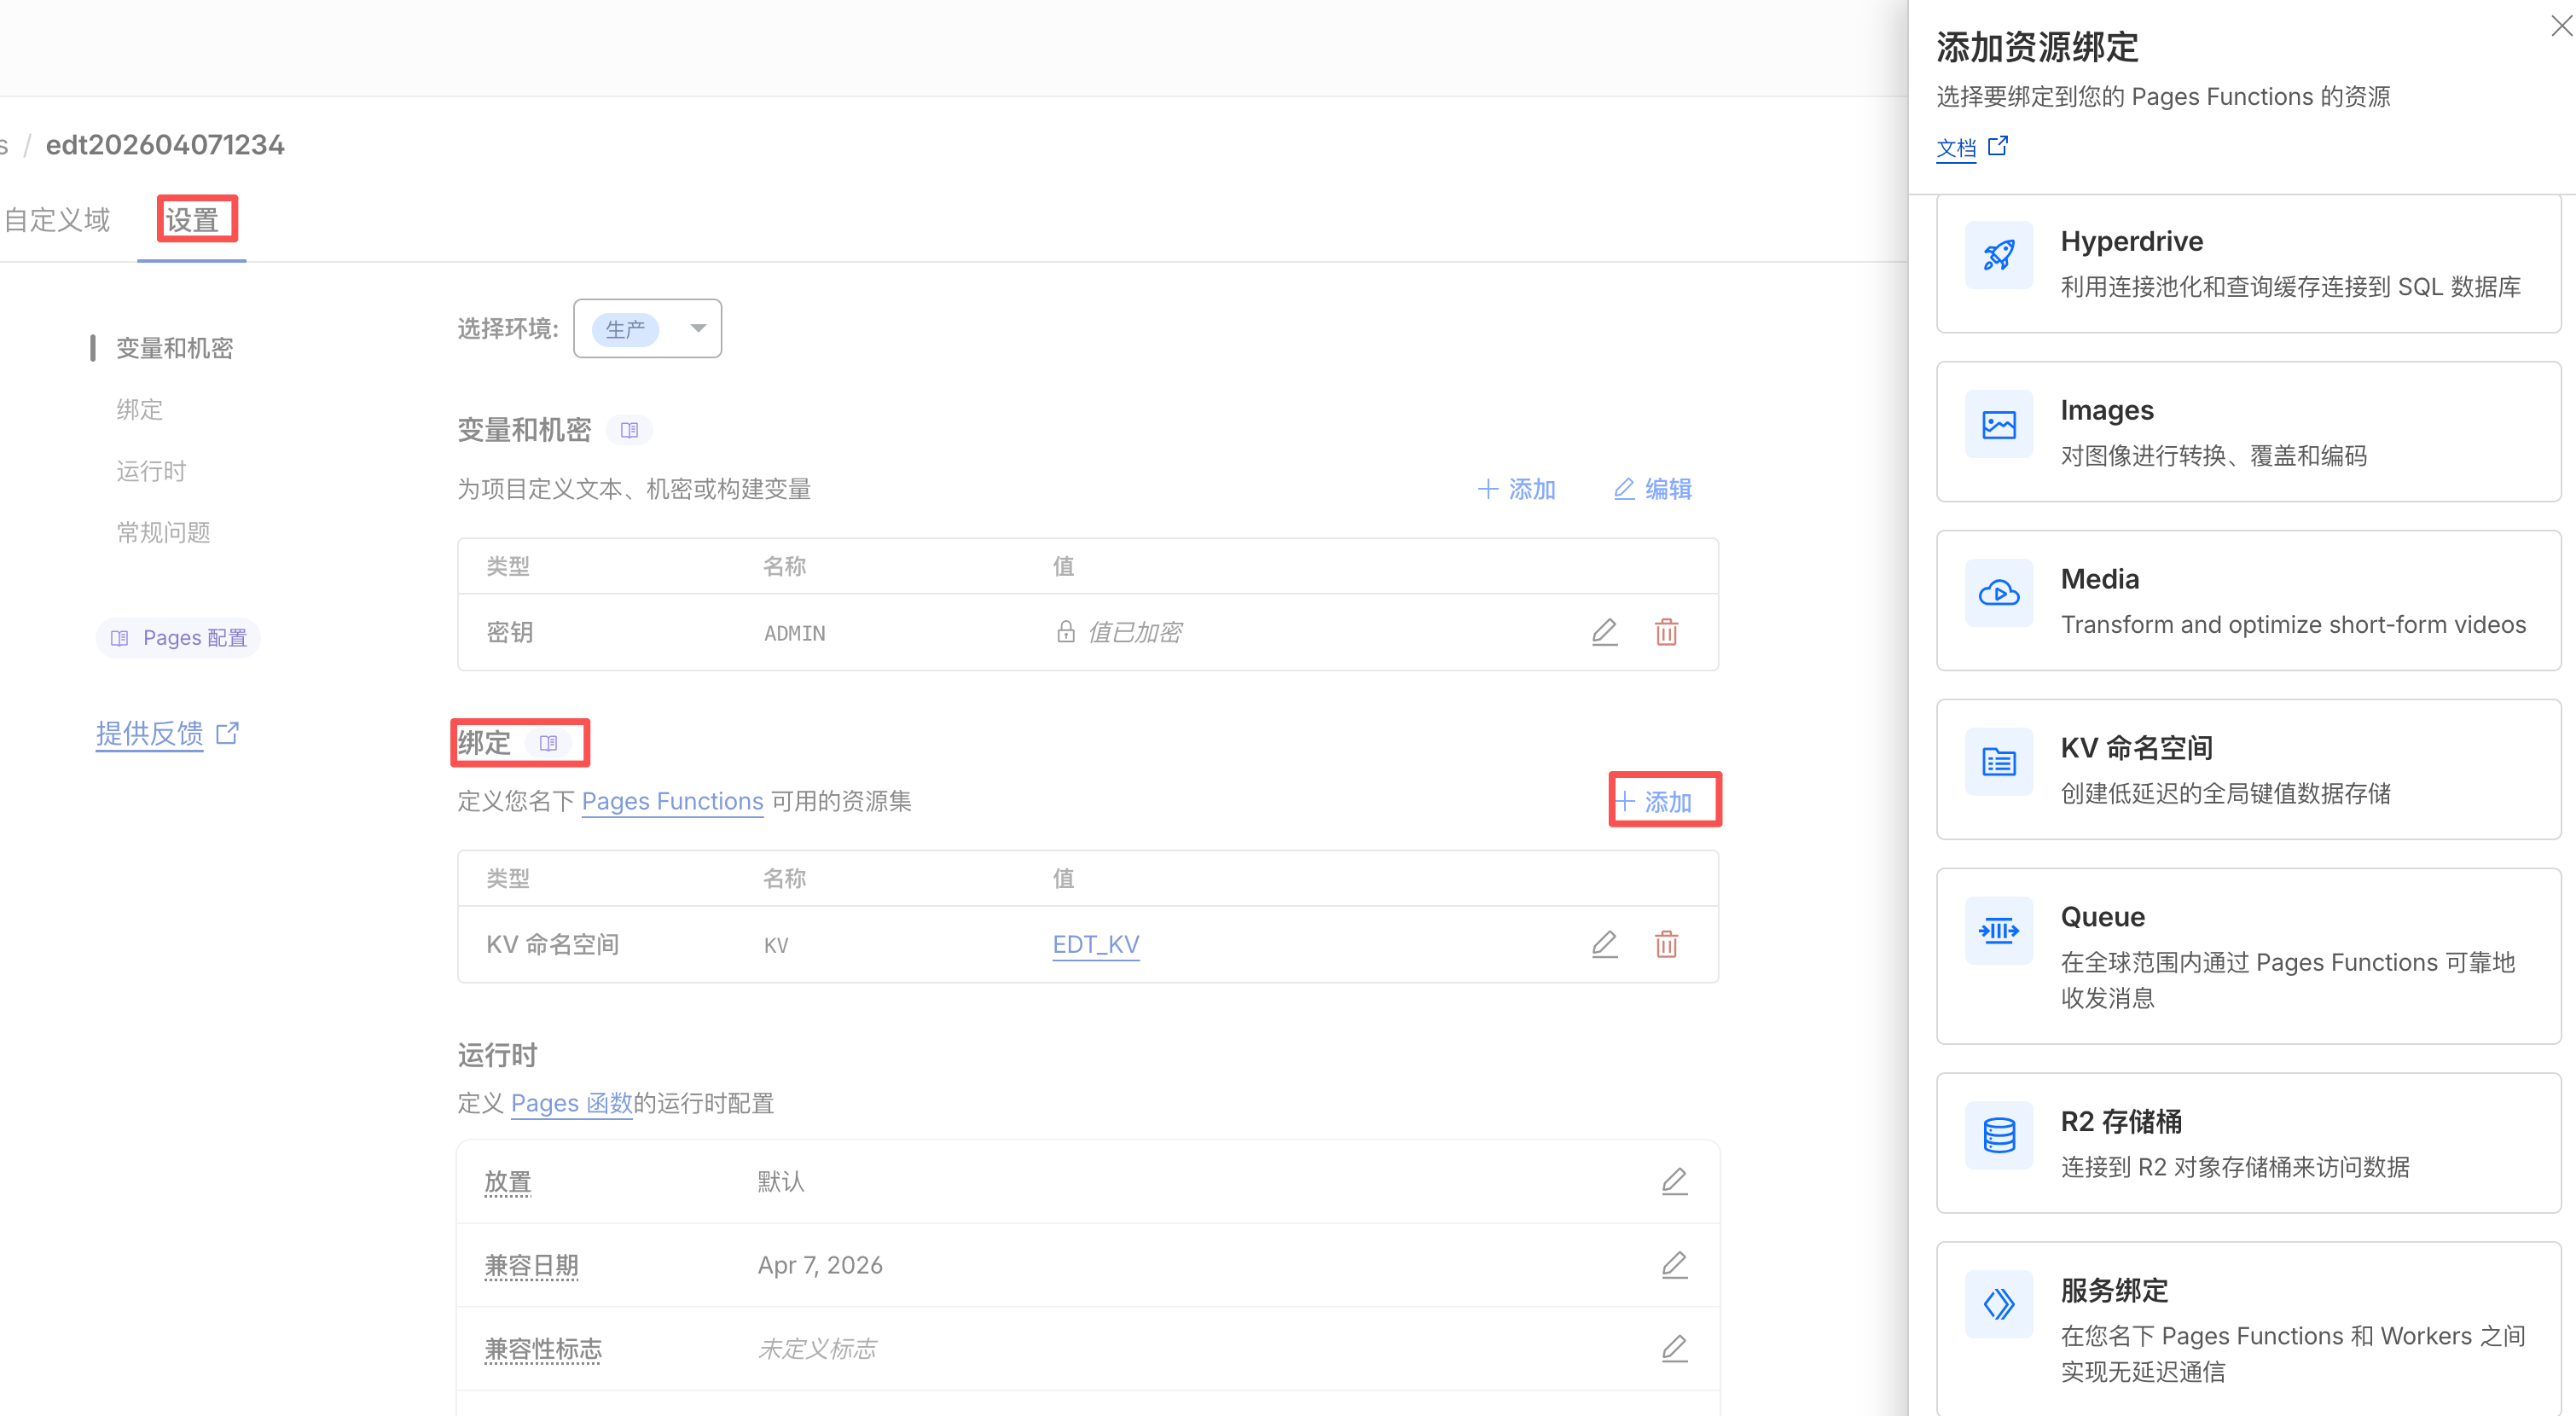Click 添加 button in the 绑定 section

tap(1656, 802)
